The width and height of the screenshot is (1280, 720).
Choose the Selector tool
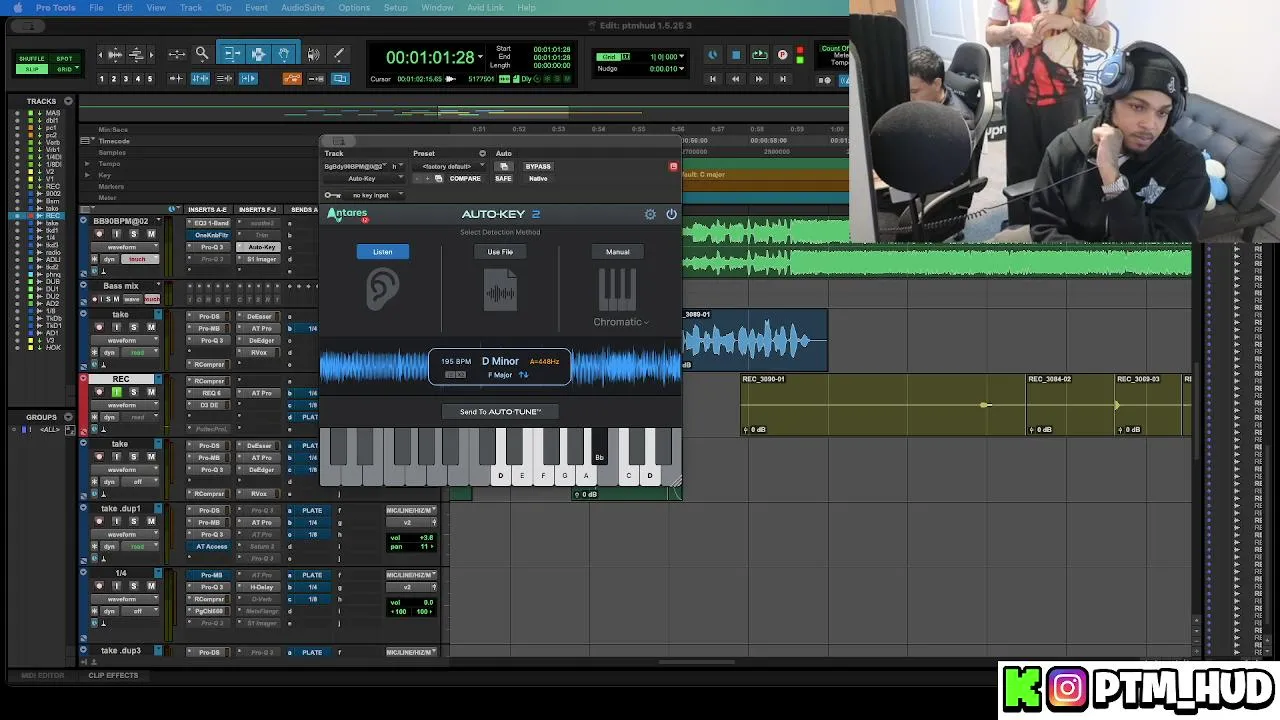pos(258,54)
